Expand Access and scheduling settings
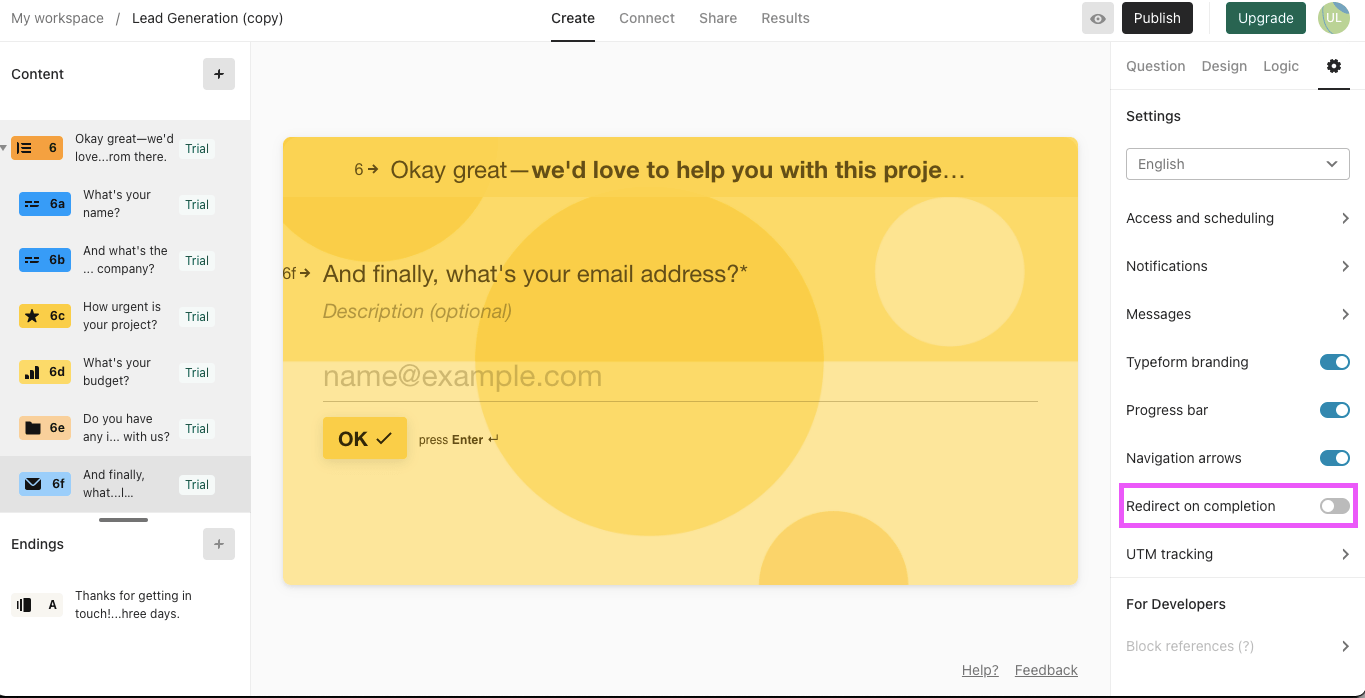 (1237, 218)
